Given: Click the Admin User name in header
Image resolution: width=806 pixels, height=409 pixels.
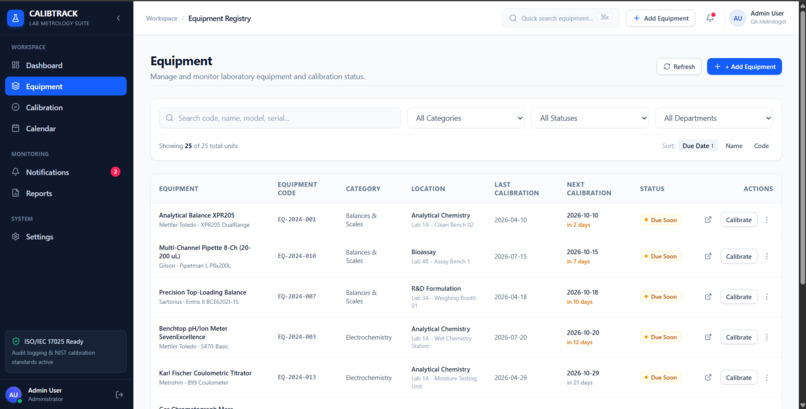Looking at the screenshot, I should click(x=767, y=13).
